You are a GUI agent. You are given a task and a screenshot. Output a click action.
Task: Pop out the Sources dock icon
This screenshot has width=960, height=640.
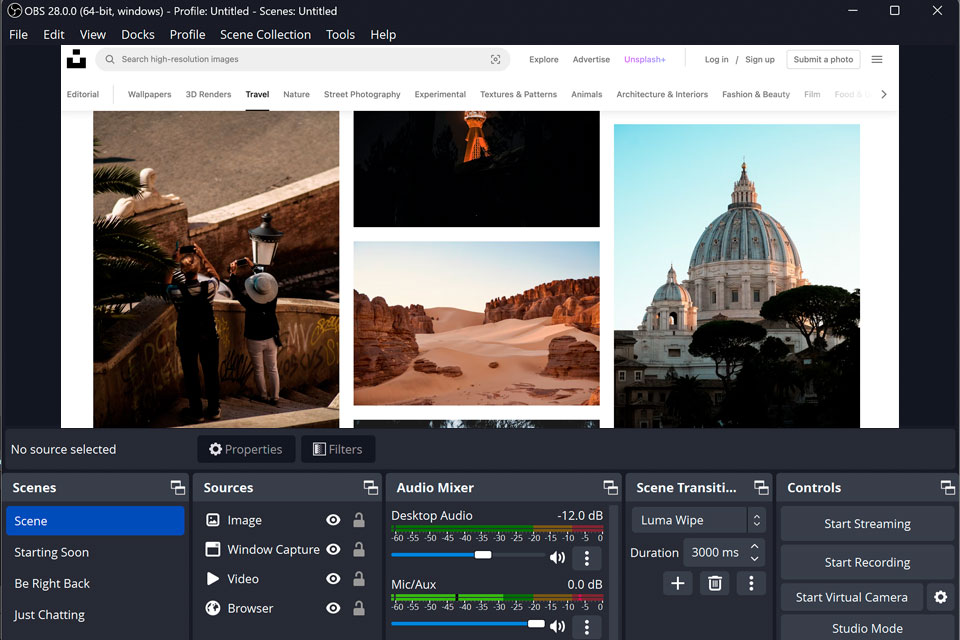pyautogui.click(x=370, y=488)
